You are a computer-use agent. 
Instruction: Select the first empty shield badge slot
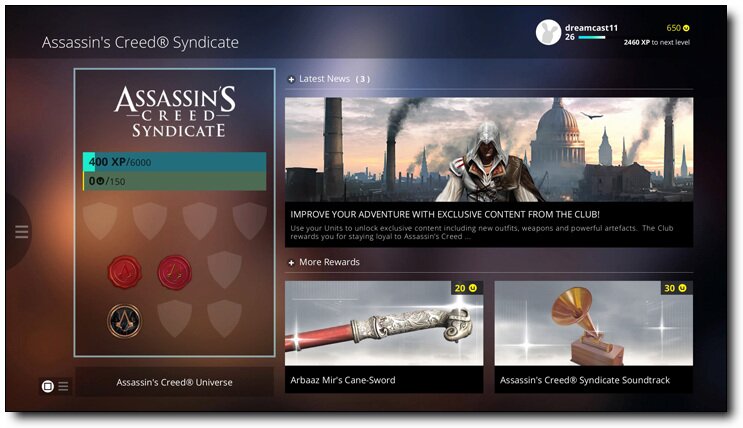100,220
